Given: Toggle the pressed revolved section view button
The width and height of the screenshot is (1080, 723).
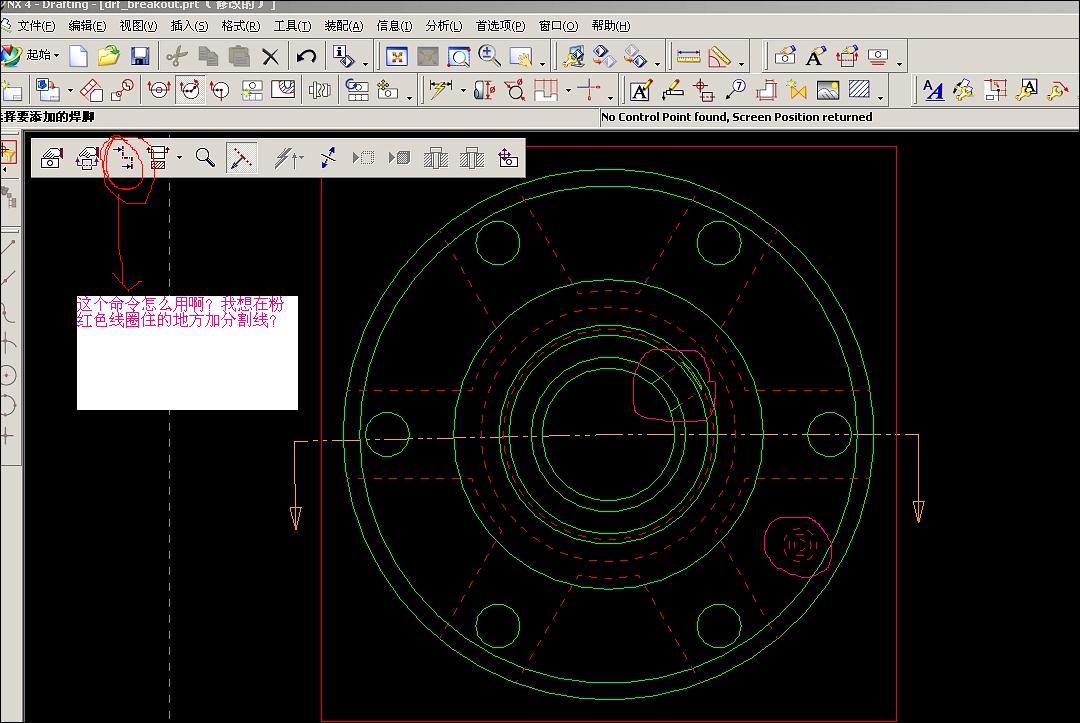Looking at the screenshot, I should [189, 90].
